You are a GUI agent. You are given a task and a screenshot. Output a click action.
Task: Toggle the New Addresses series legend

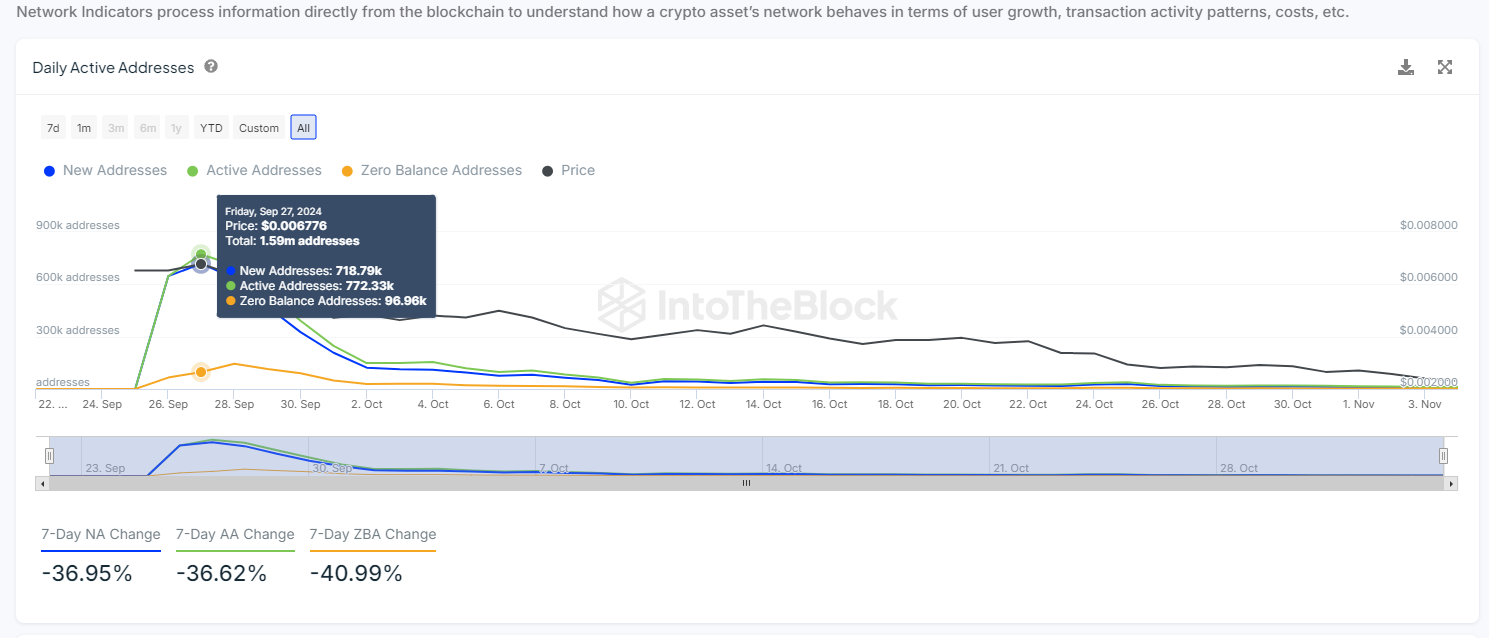coord(105,170)
